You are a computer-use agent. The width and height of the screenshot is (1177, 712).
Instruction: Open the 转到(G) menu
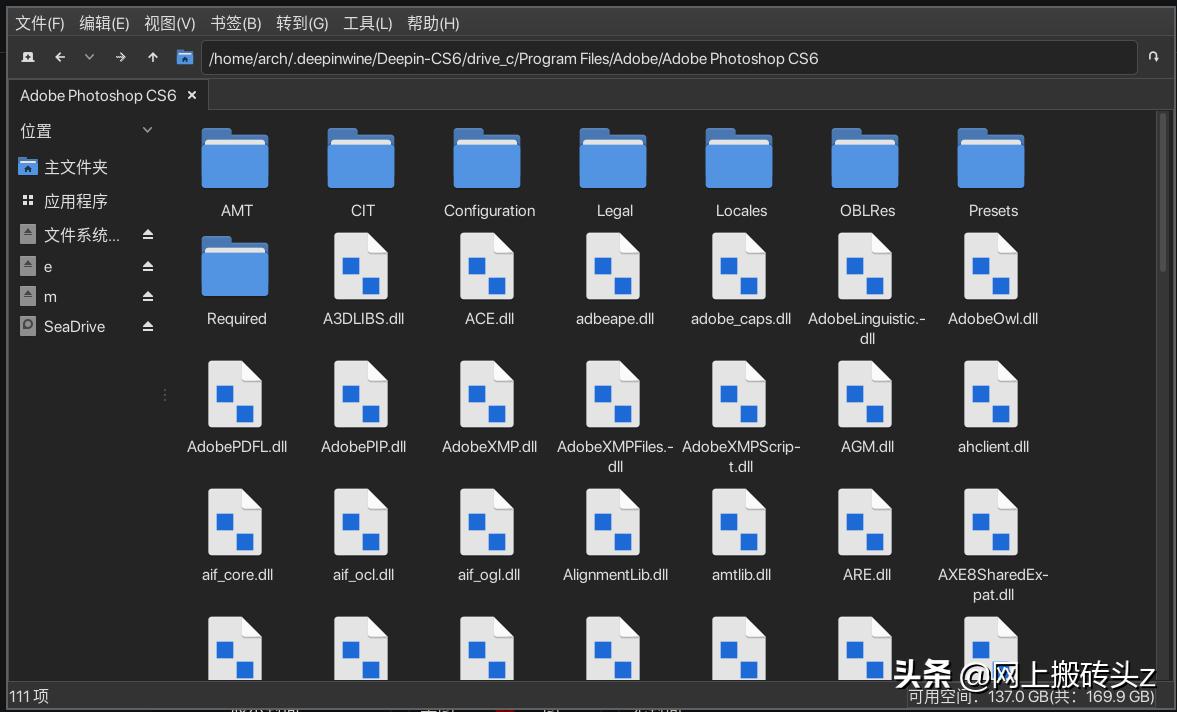[300, 22]
